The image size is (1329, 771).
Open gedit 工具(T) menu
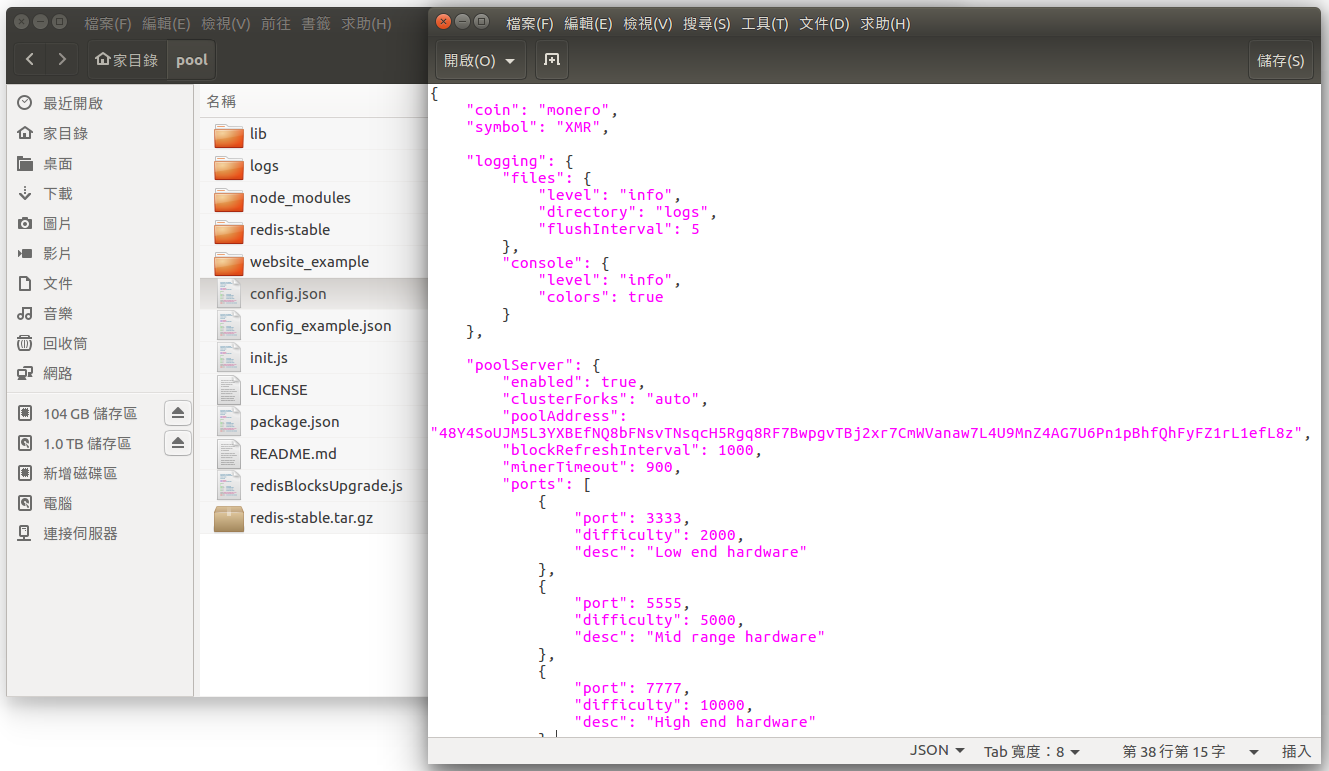pos(765,23)
